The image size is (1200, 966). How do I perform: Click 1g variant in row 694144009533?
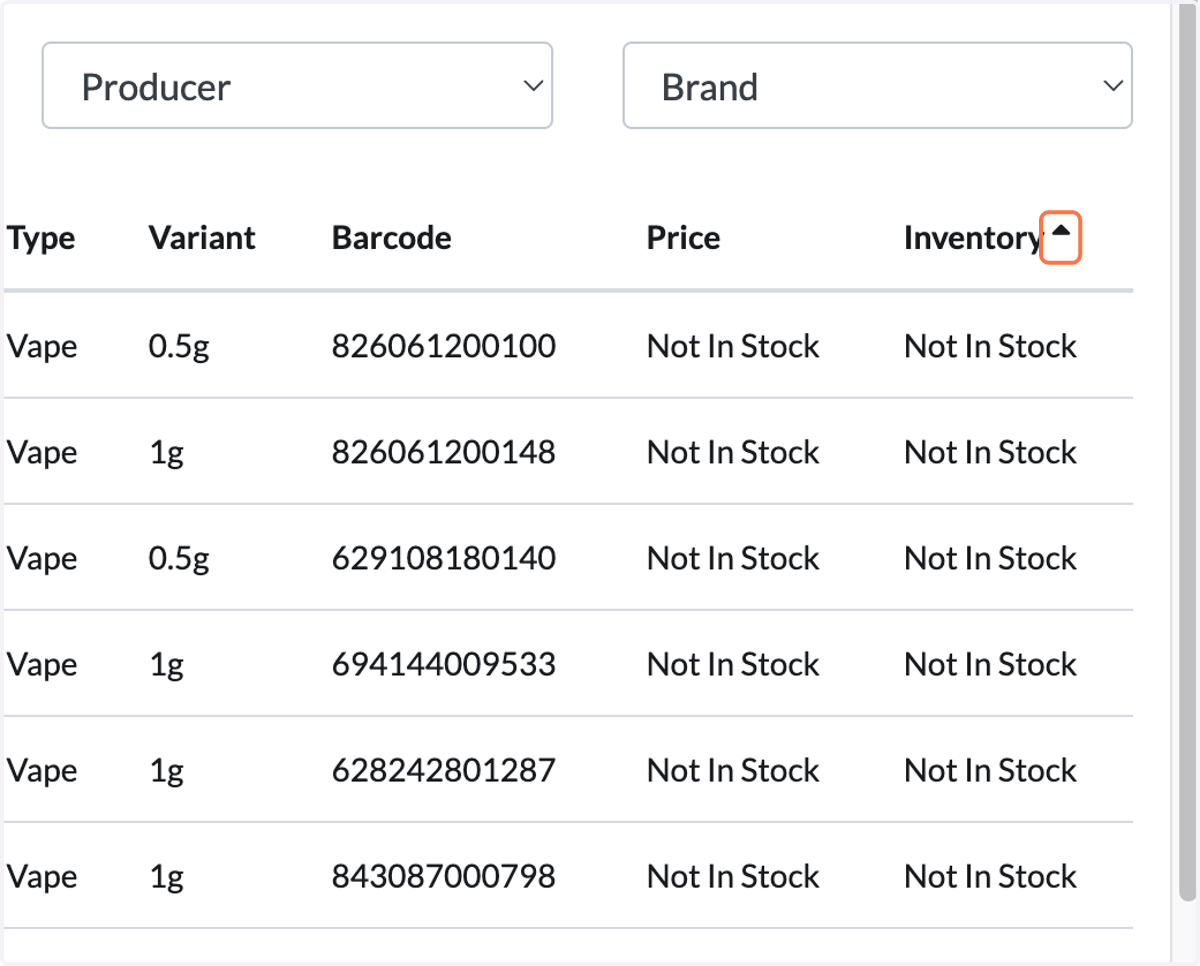coord(167,665)
